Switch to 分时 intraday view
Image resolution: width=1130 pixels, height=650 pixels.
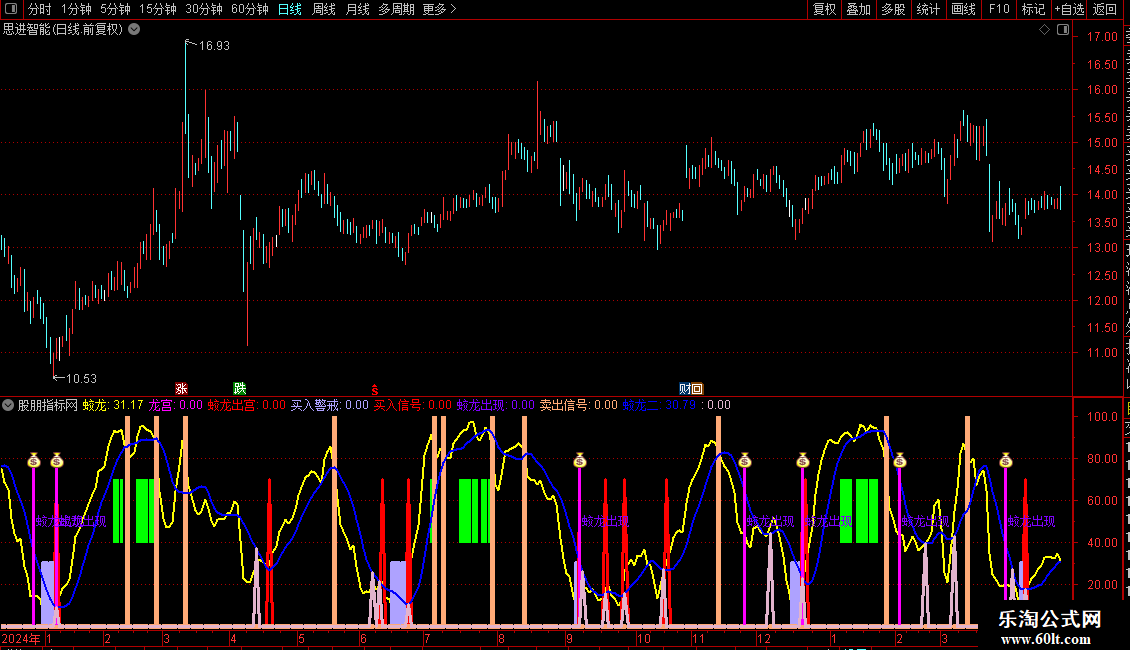pos(40,9)
